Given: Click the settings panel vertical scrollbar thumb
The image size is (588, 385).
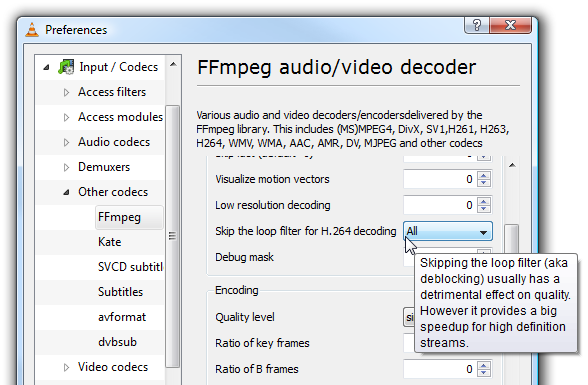Looking at the screenshot, I should tap(512, 240).
